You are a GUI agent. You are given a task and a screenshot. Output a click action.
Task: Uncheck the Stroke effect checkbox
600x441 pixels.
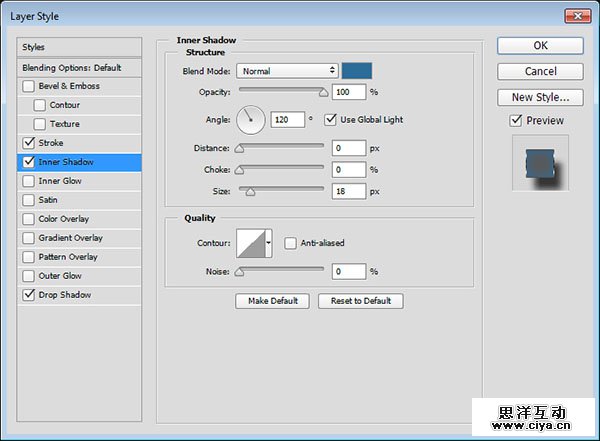point(27,143)
